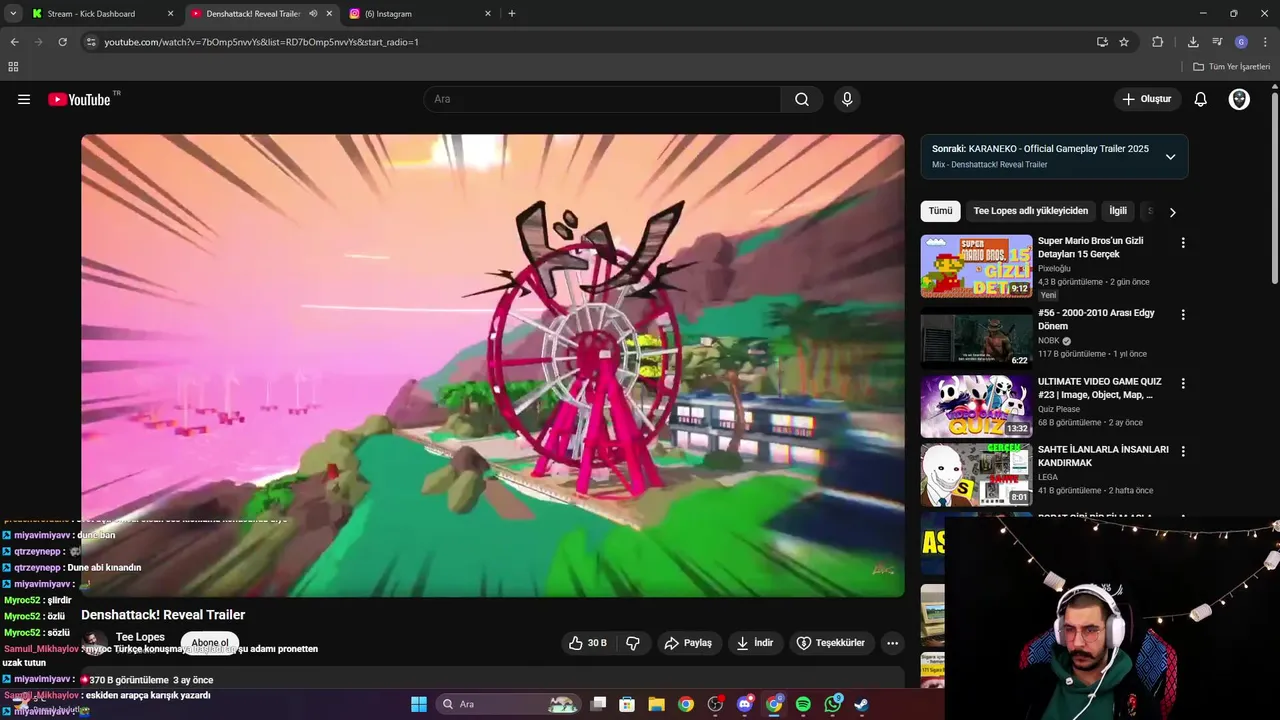Click the İndir download button
This screenshot has height=720, width=1280.
(755, 643)
